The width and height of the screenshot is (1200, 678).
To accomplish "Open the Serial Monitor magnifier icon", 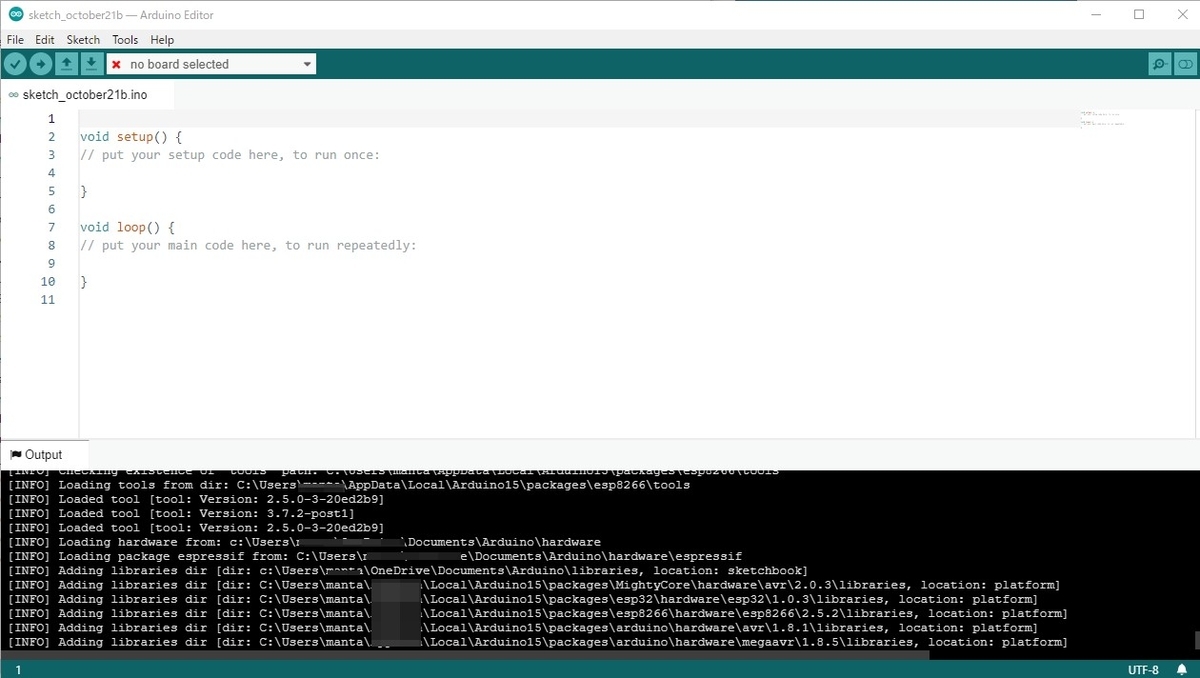I will coord(1159,64).
